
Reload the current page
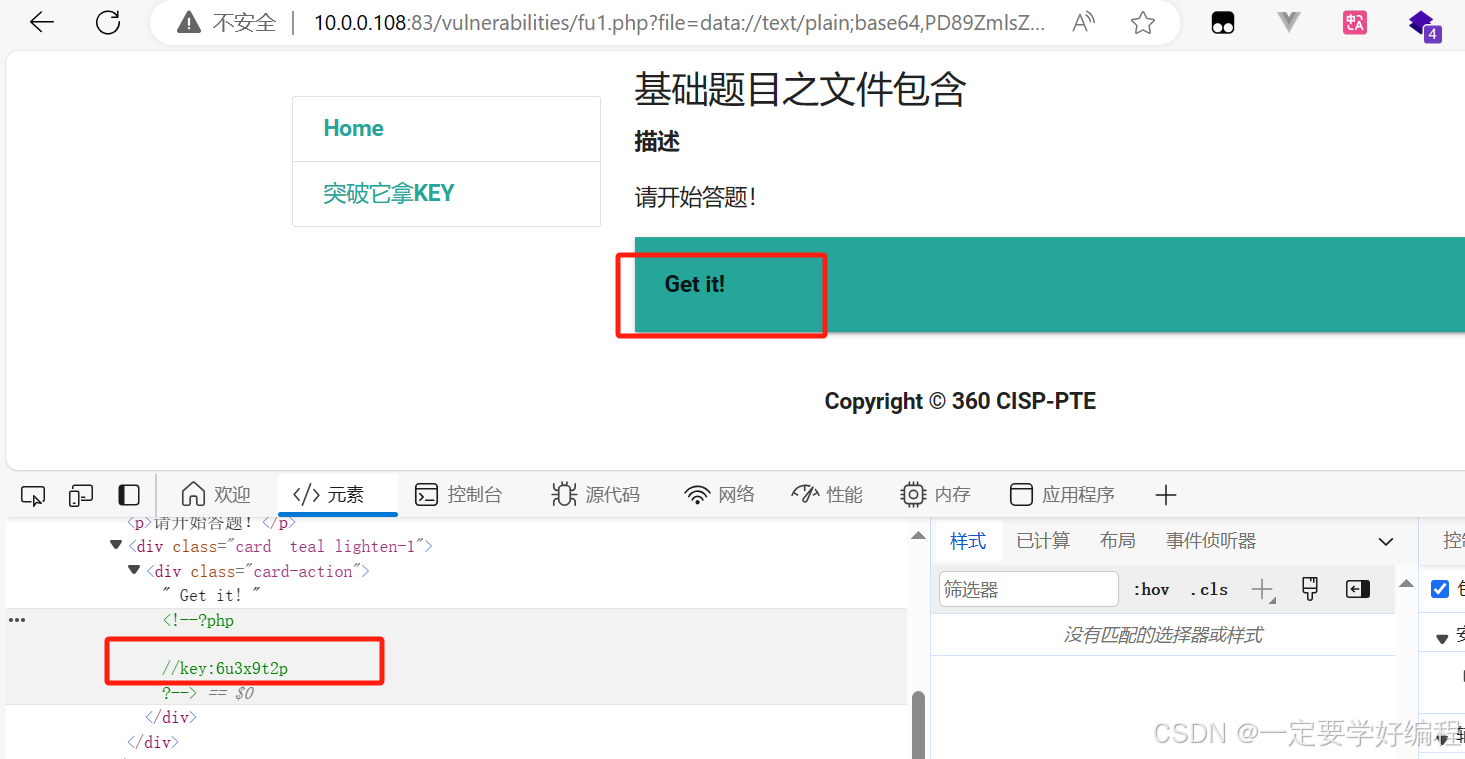pyautogui.click(x=107, y=22)
